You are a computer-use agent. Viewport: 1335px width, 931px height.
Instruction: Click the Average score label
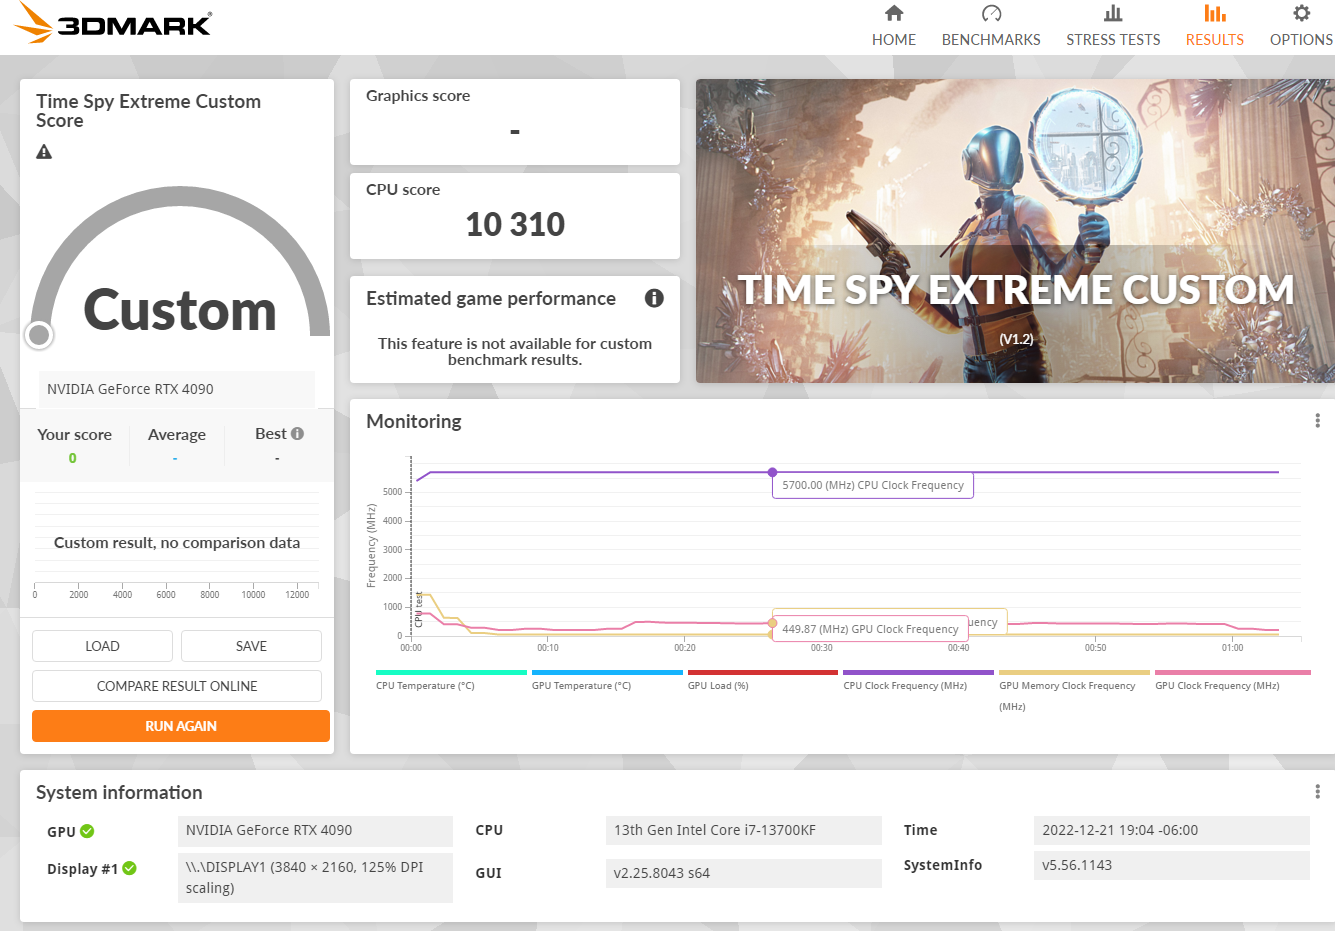pyautogui.click(x=177, y=434)
